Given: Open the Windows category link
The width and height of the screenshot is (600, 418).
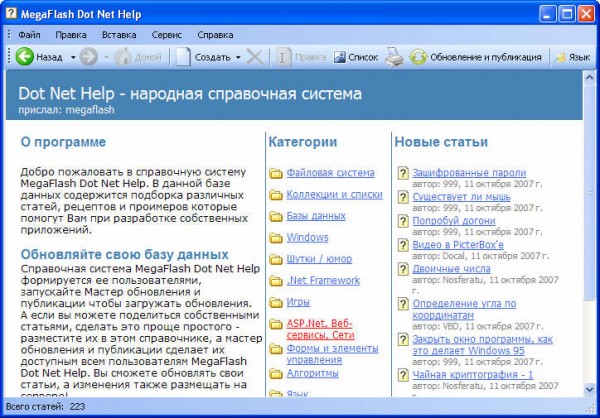Looking at the screenshot, I should tap(308, 237).
